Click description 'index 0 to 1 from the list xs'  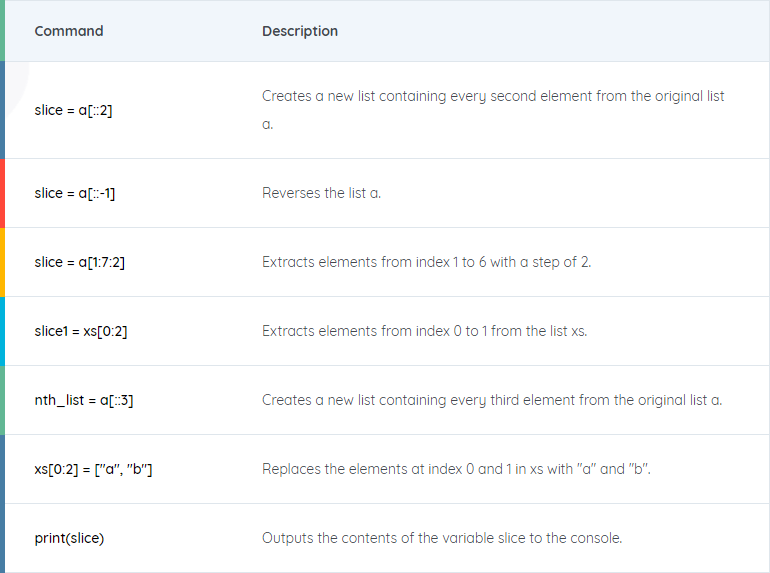point(424,331)
